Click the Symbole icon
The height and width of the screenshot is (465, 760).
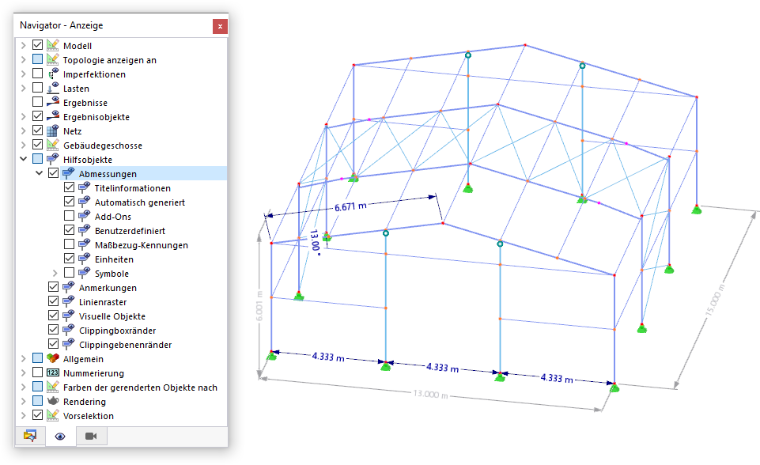[84, 273]
